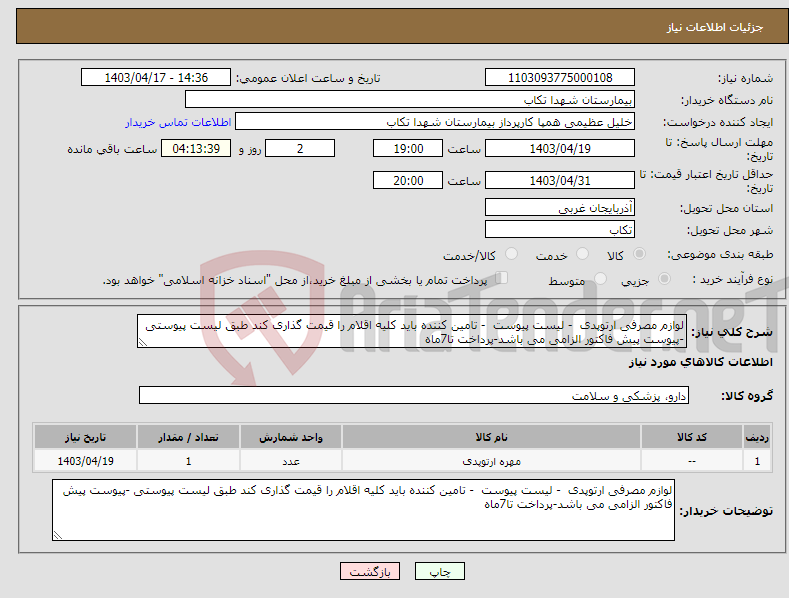This screenshot has width=789, height=598.
Task: Click item name cell مهره ارتوپدی
Action: pyautogui.click(x=491, y=461)
